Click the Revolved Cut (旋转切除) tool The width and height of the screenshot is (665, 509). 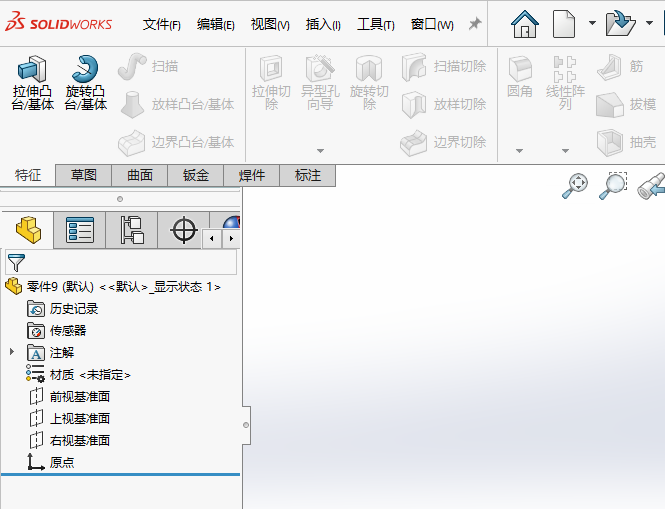coord(369,83)
